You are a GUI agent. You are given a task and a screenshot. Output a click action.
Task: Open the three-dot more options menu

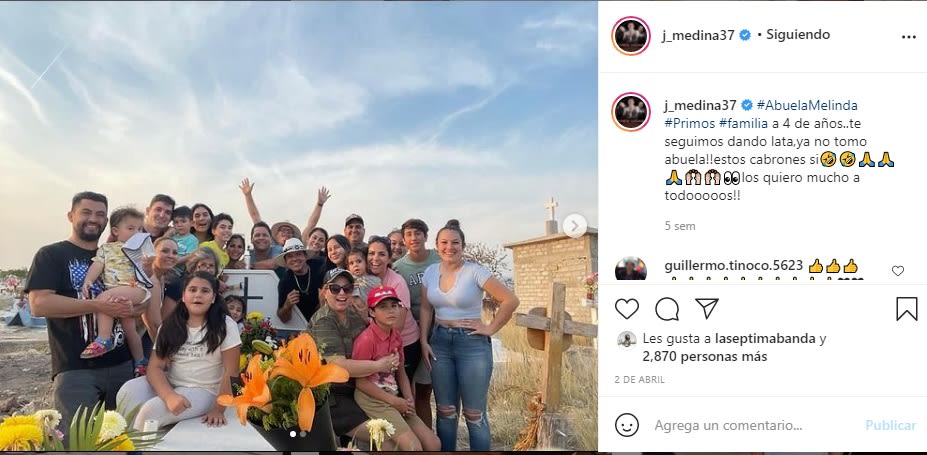pos(908,37)
